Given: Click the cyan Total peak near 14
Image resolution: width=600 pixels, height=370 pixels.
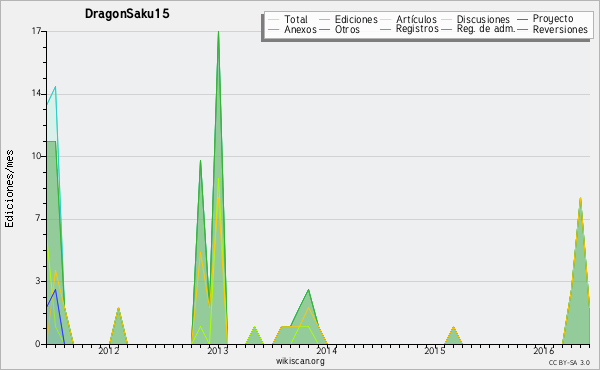Looking at the screenshot, I should [x=55, y=88].
